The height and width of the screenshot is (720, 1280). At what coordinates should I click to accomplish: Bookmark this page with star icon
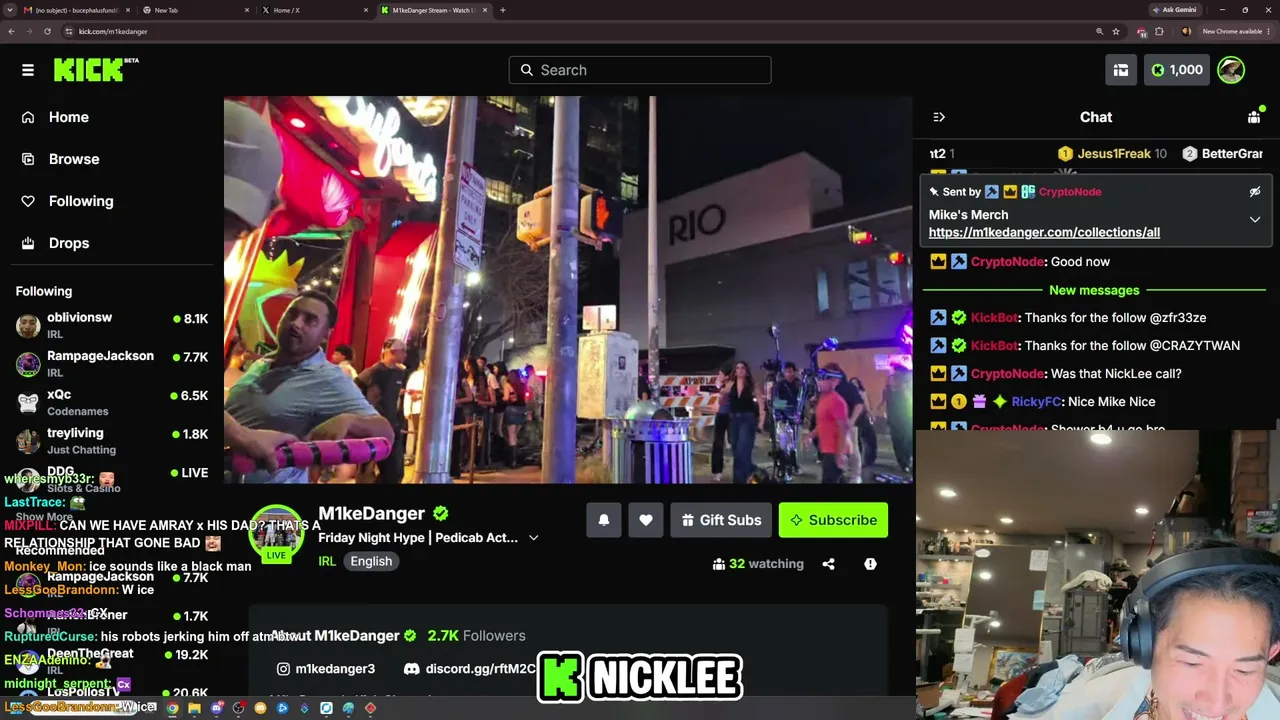[1116, 31]
